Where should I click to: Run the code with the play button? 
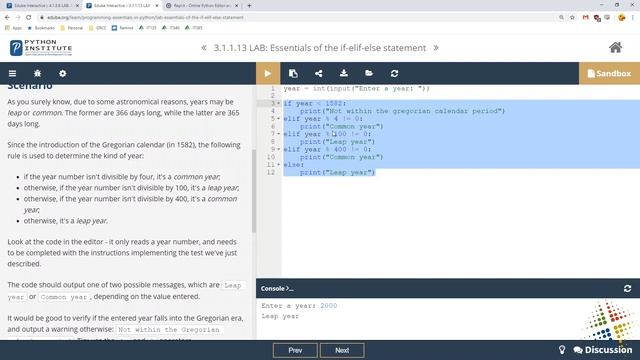(x=268, y=73)
